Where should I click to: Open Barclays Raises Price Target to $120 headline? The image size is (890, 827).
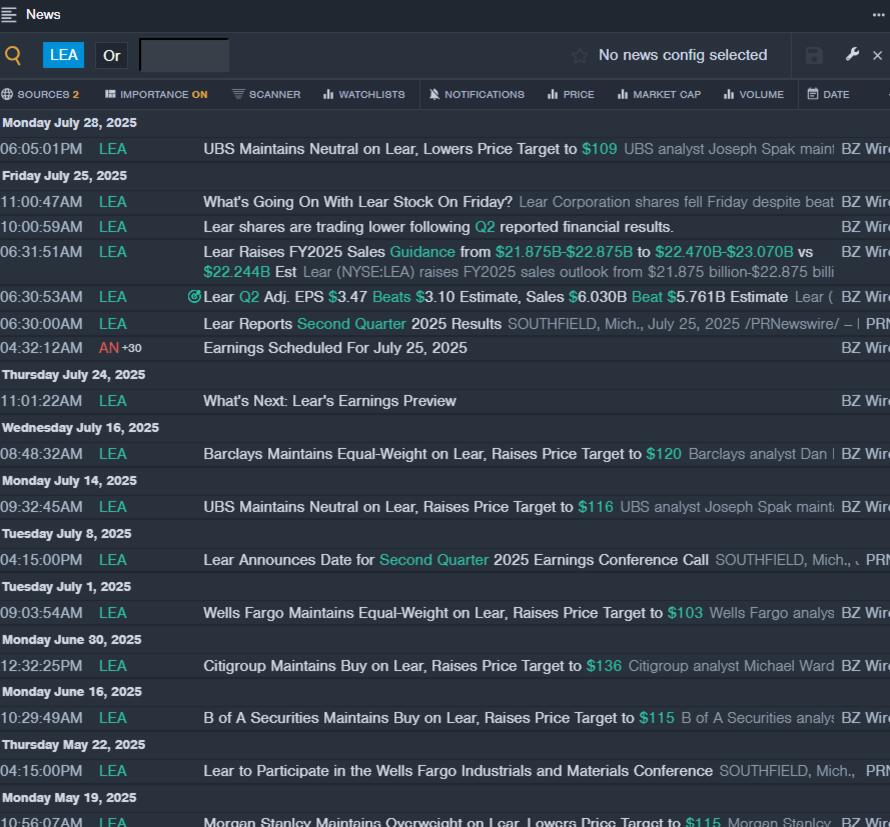[442, 454]
